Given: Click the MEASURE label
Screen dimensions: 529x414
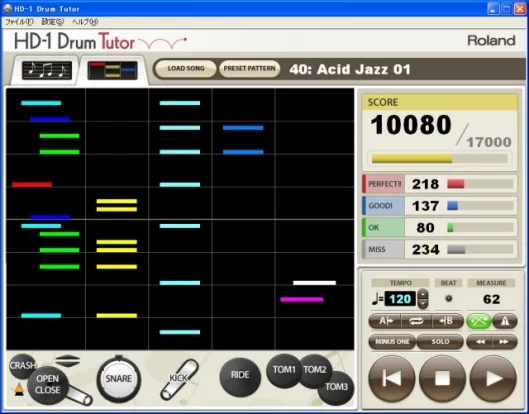Looking at the screenshot, I should (x=492, y=283).
